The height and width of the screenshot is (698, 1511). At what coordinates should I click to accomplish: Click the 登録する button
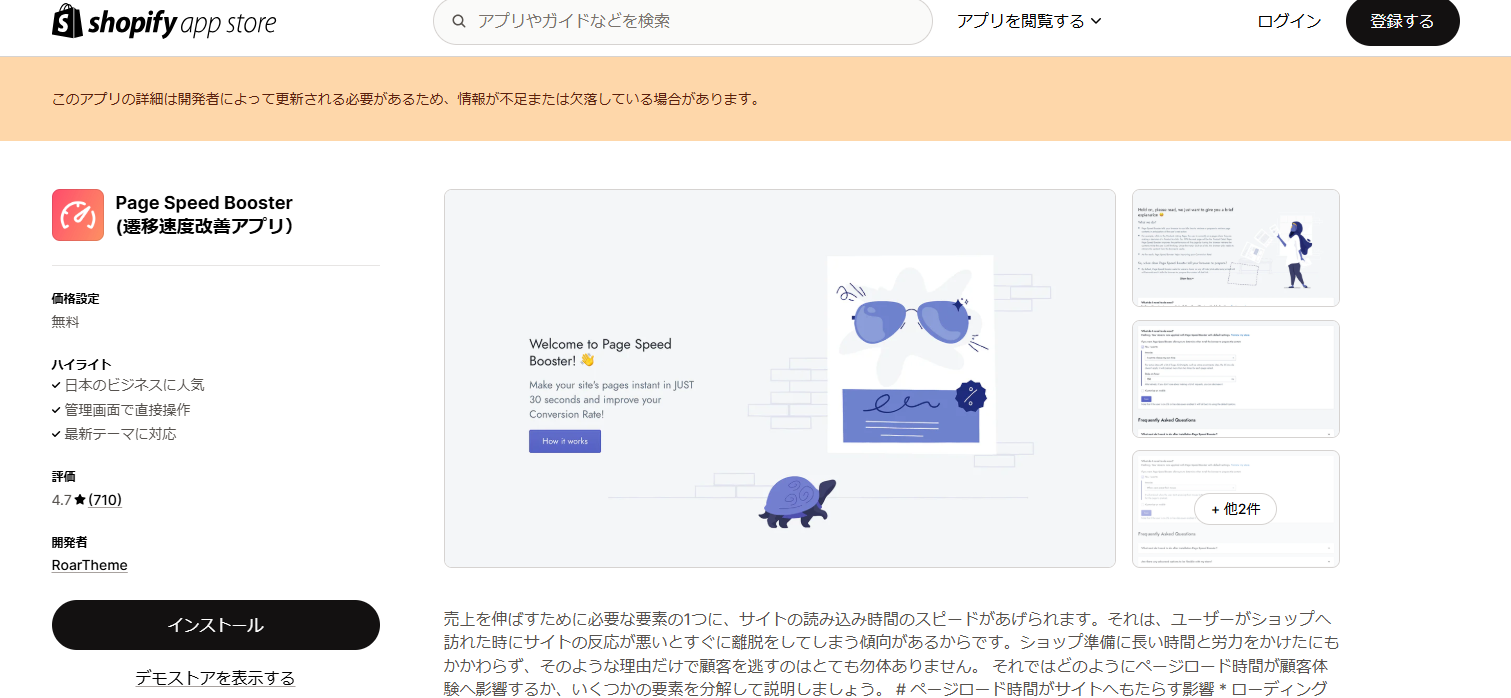(1402, 21)
